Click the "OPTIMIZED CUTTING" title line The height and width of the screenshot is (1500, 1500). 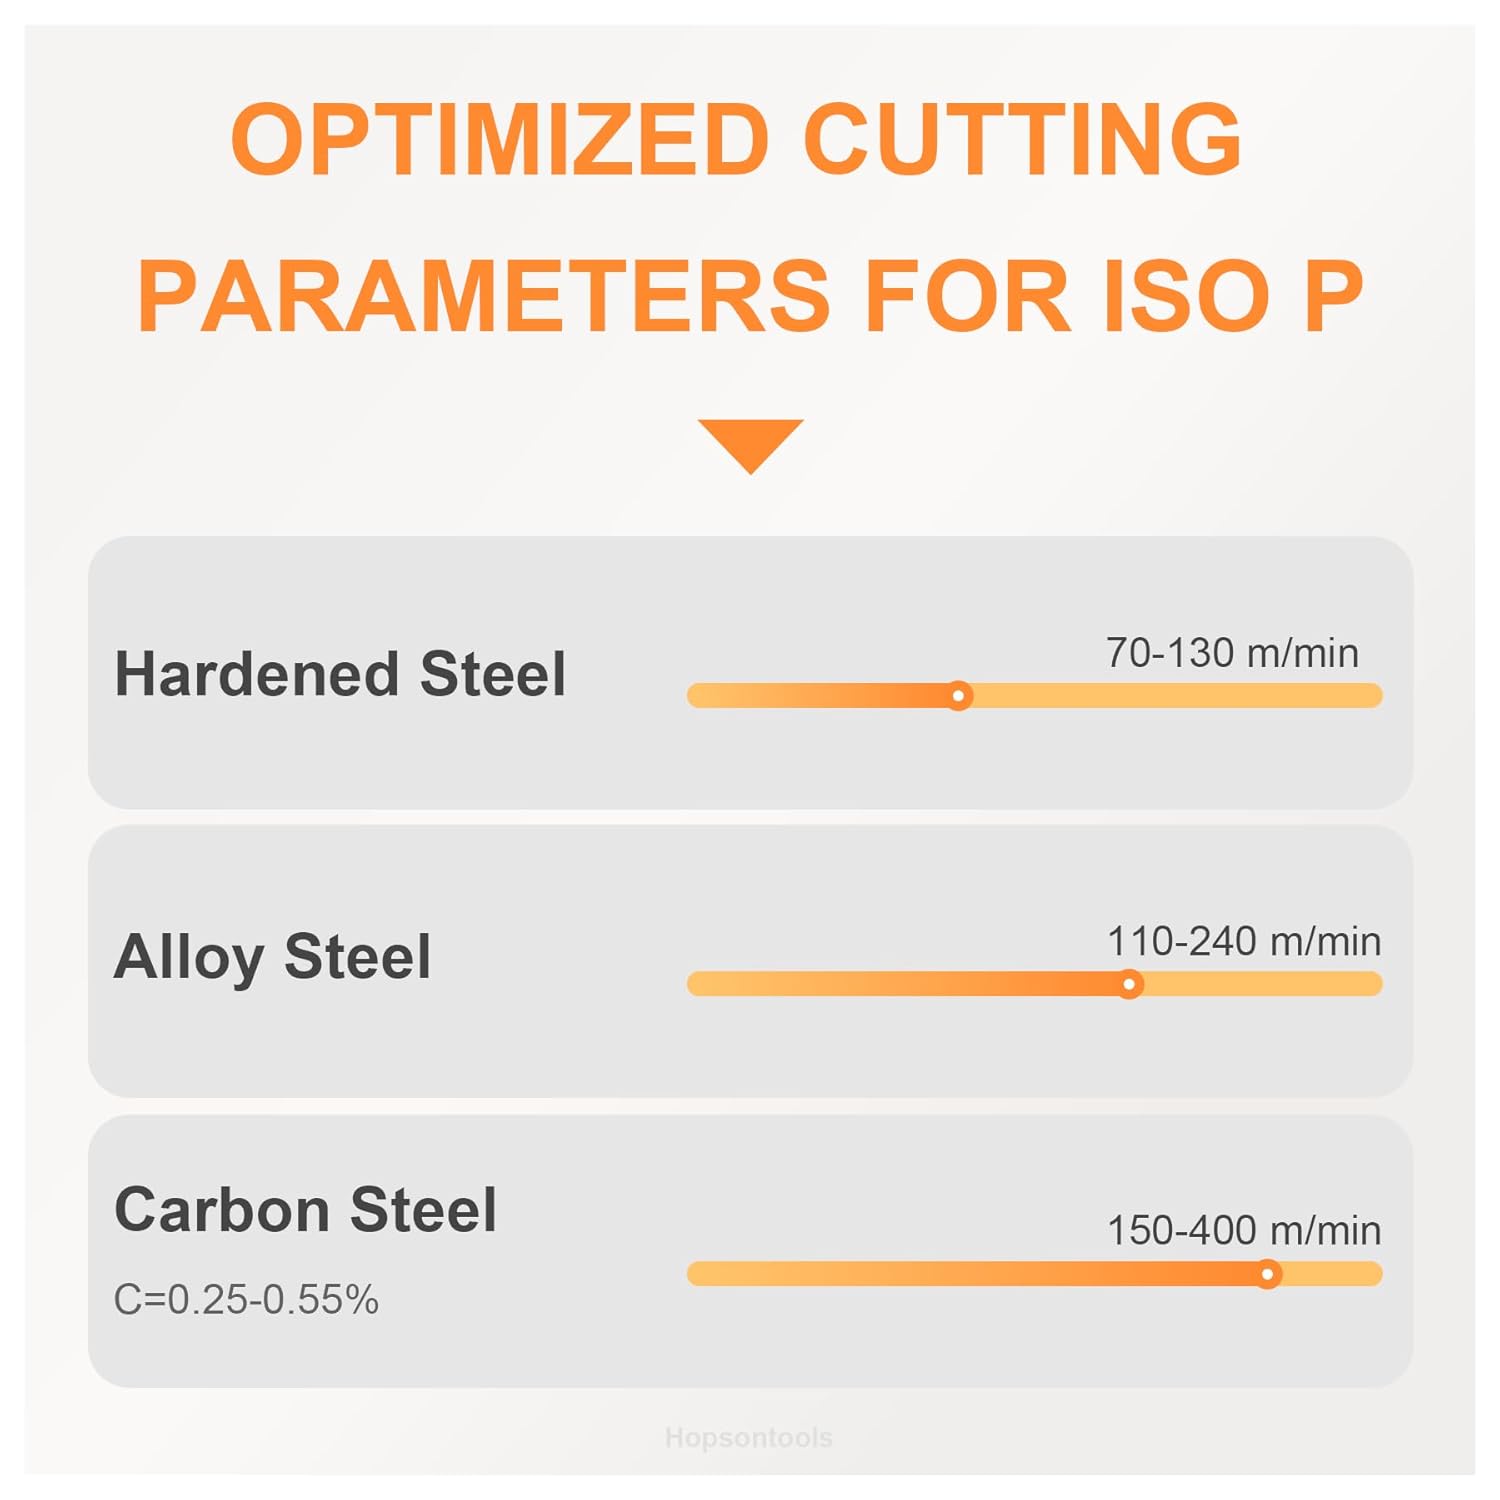point(735,139)
